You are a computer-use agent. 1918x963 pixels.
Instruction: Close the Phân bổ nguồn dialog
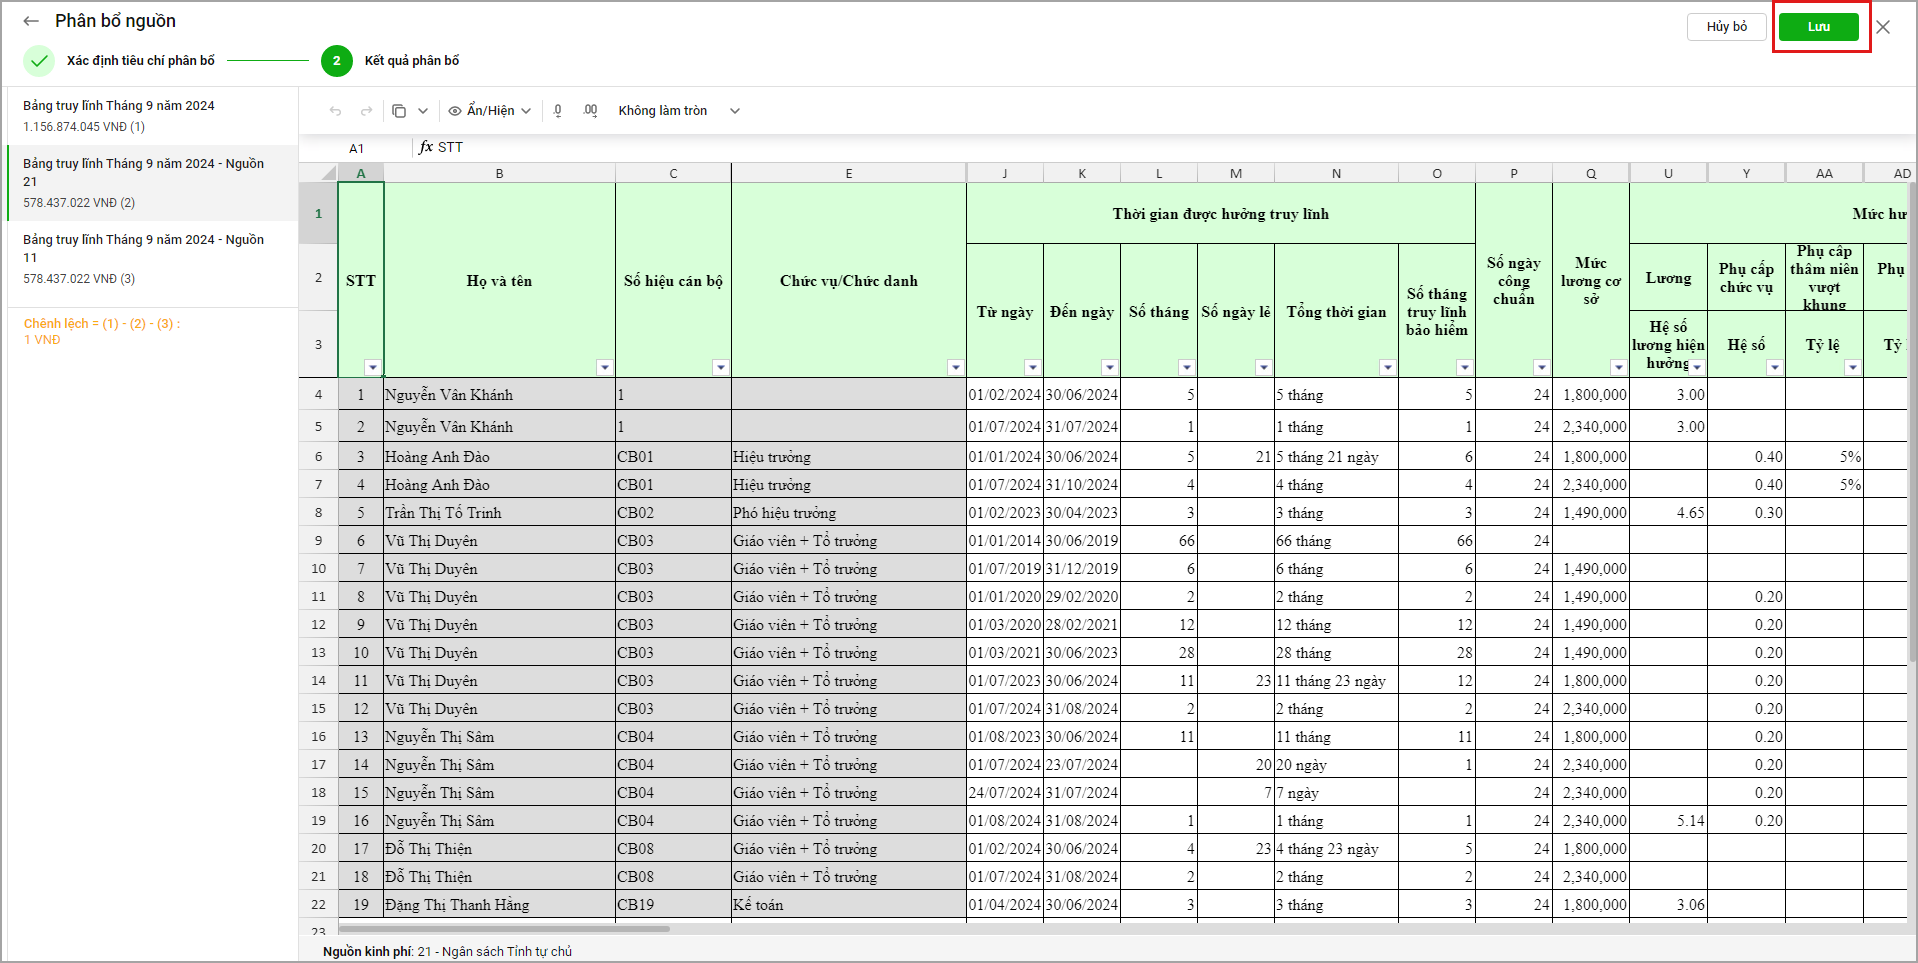point(1883,27)
